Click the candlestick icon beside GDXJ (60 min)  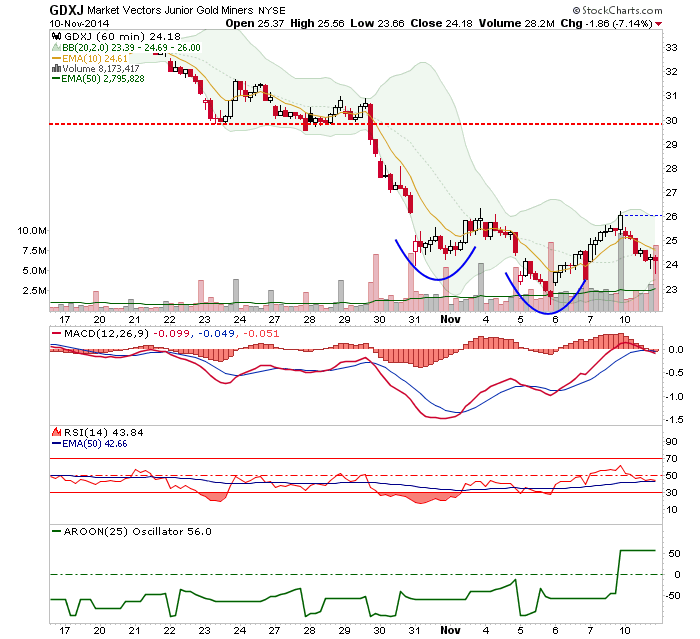coord(56,37)
